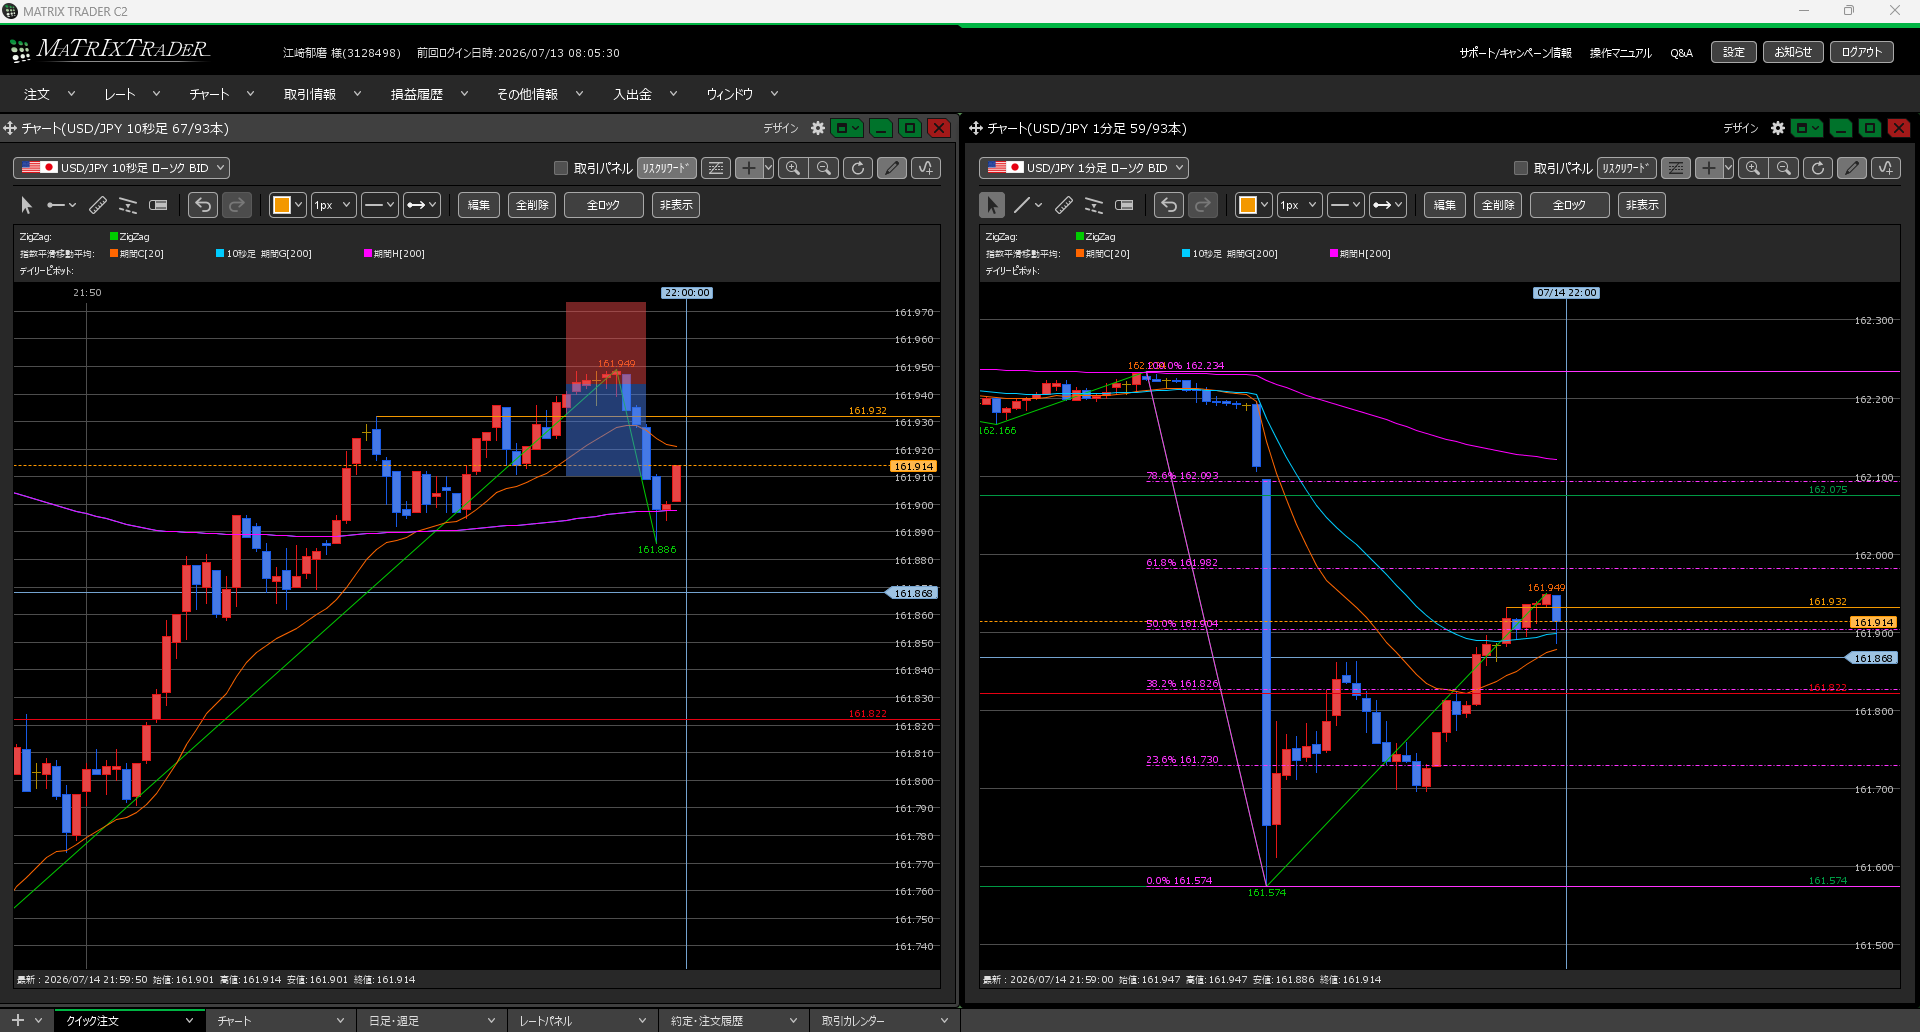Open chart line settings icon in 10秒足 chart
The width and height of the screenshot is (1920, 1032).
(x=716, y=168)
